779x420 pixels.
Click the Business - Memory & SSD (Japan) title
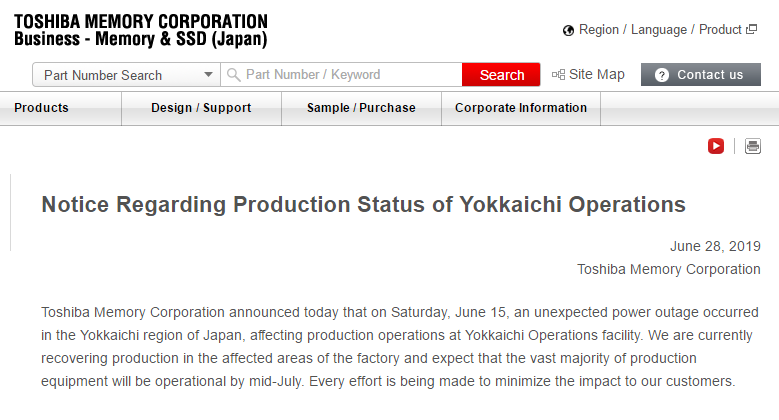[141, 39]
